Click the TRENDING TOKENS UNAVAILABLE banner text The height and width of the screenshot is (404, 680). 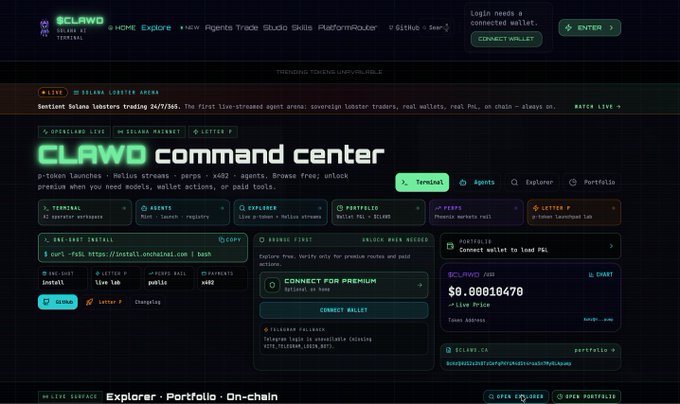click(x=329, y=72)
